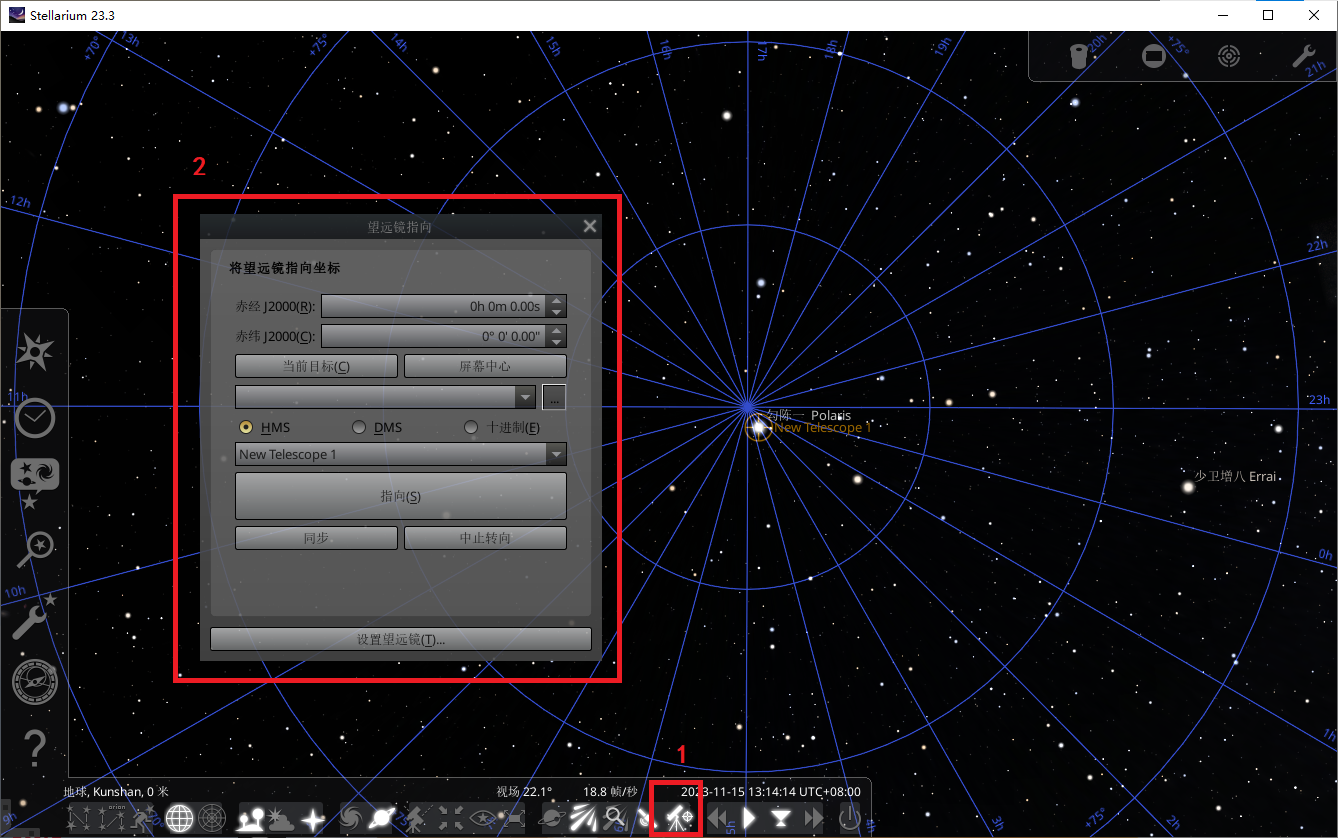This screenshot has height=838, width=1338.
Task: Play time at normal rate
Action: [x=749, y=819]
